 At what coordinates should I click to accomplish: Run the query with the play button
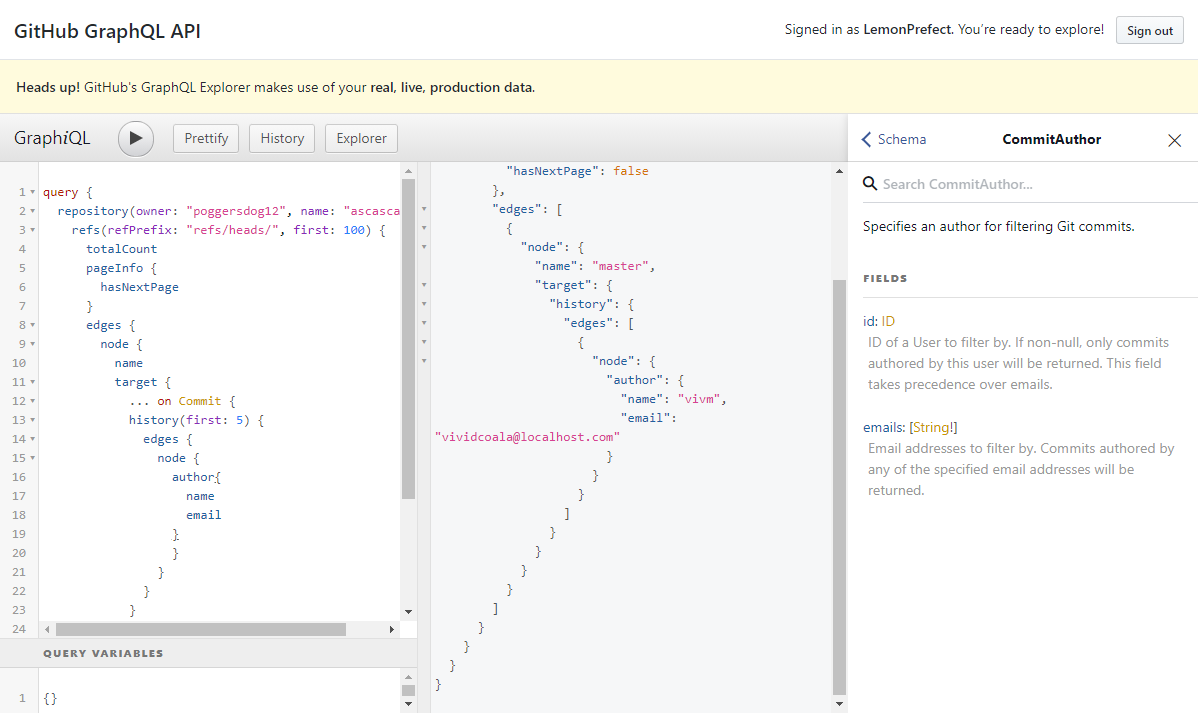pos(136,138)
